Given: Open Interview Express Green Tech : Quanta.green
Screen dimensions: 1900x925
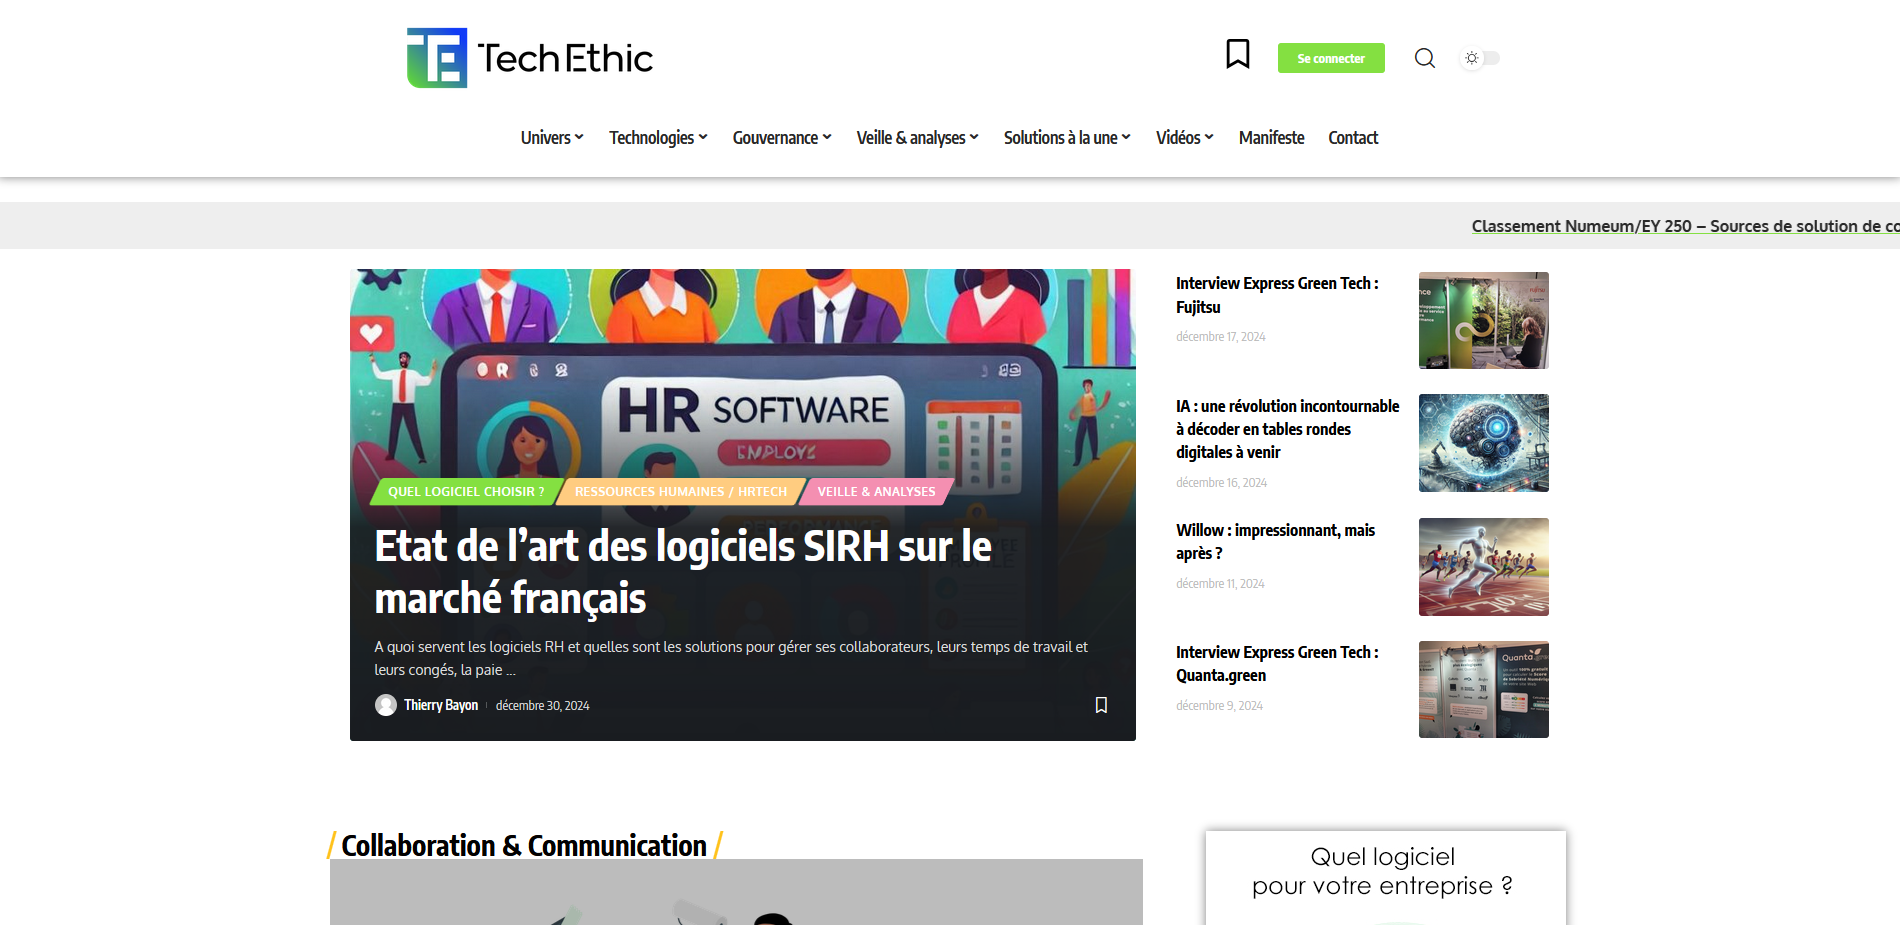Looking at the screenshot, I should [x=1277, y=664].
